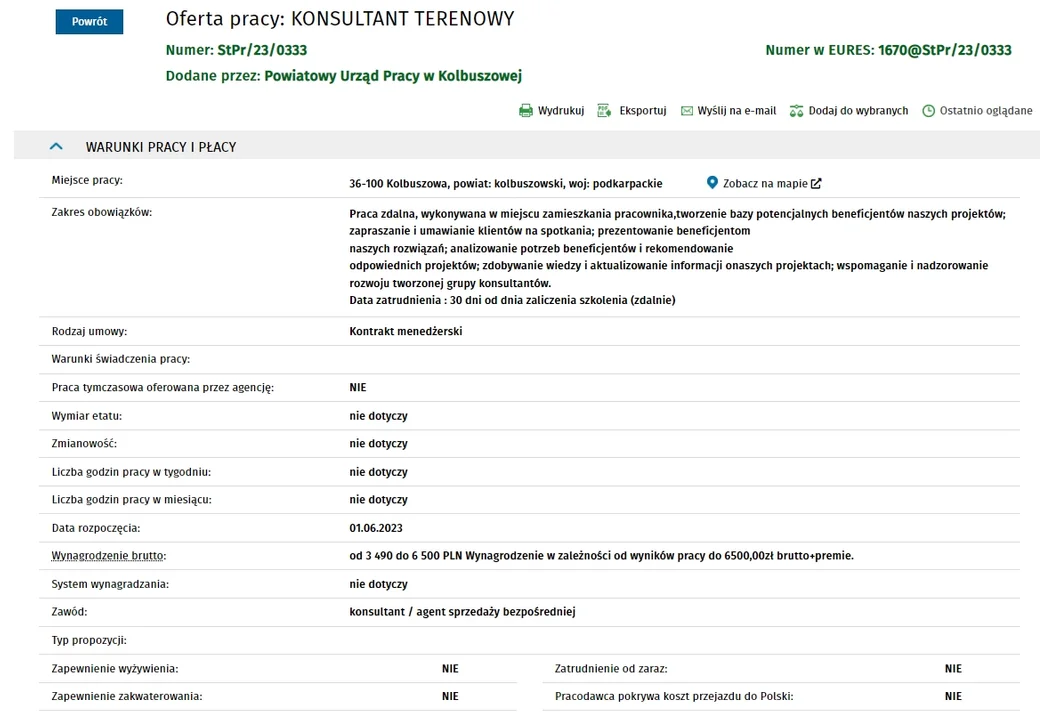
Task: Click the envelope icon for e-mail sending
Action: point(687,111)
